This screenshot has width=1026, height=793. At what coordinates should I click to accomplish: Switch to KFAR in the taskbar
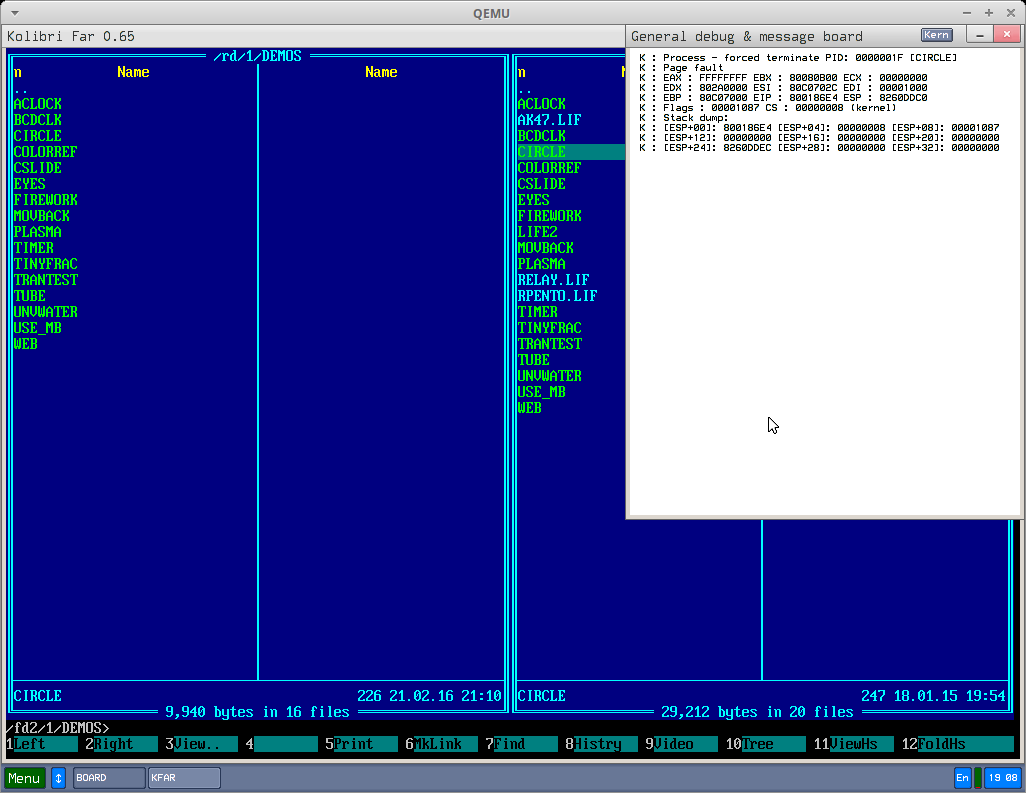click(184, 778)
